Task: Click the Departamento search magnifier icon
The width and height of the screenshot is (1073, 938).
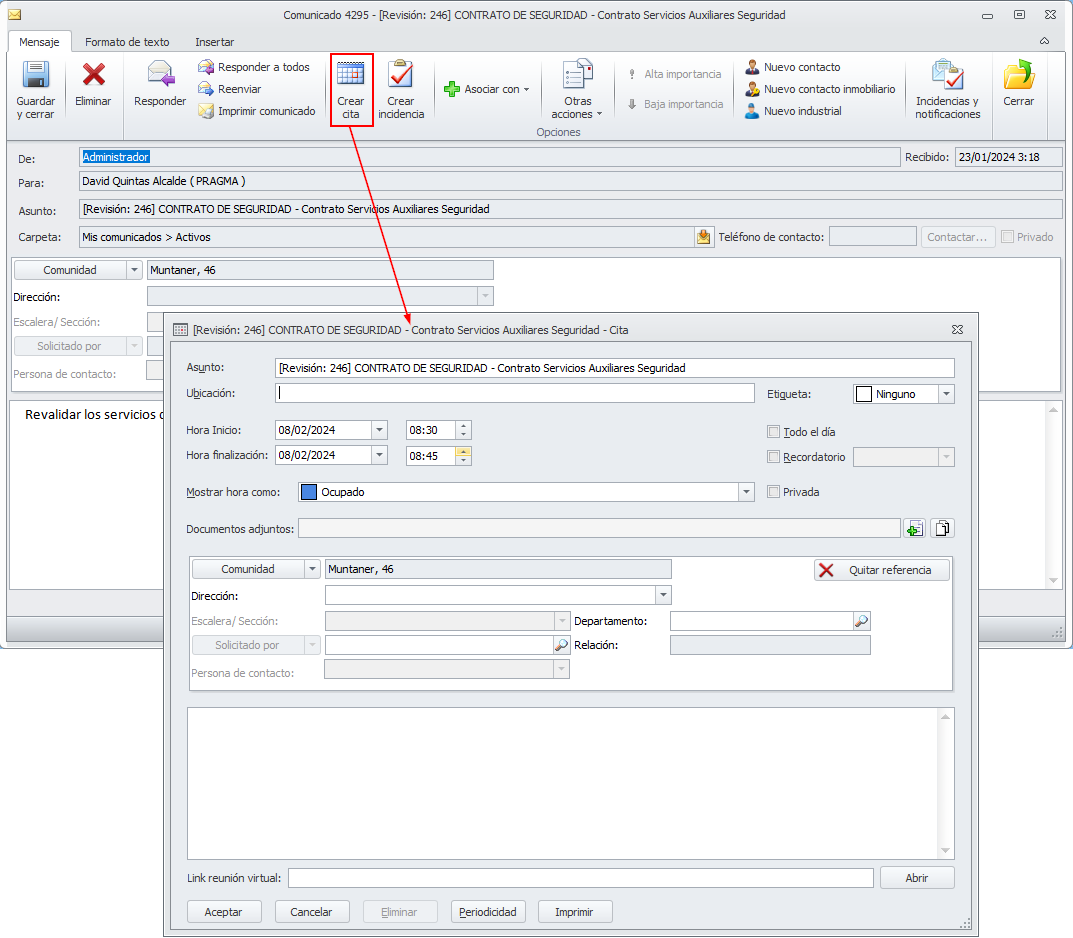Action: pyautogui.click(x=861, y=621)
